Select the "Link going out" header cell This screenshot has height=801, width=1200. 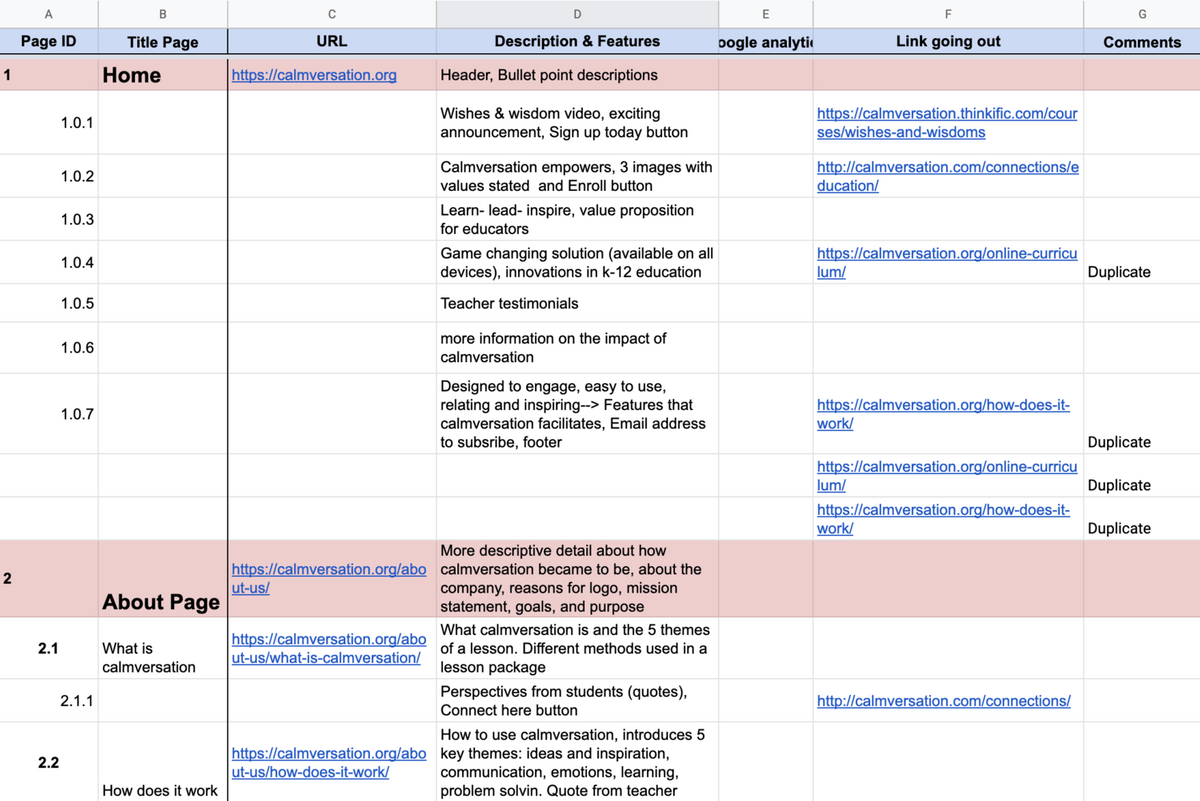948,42
